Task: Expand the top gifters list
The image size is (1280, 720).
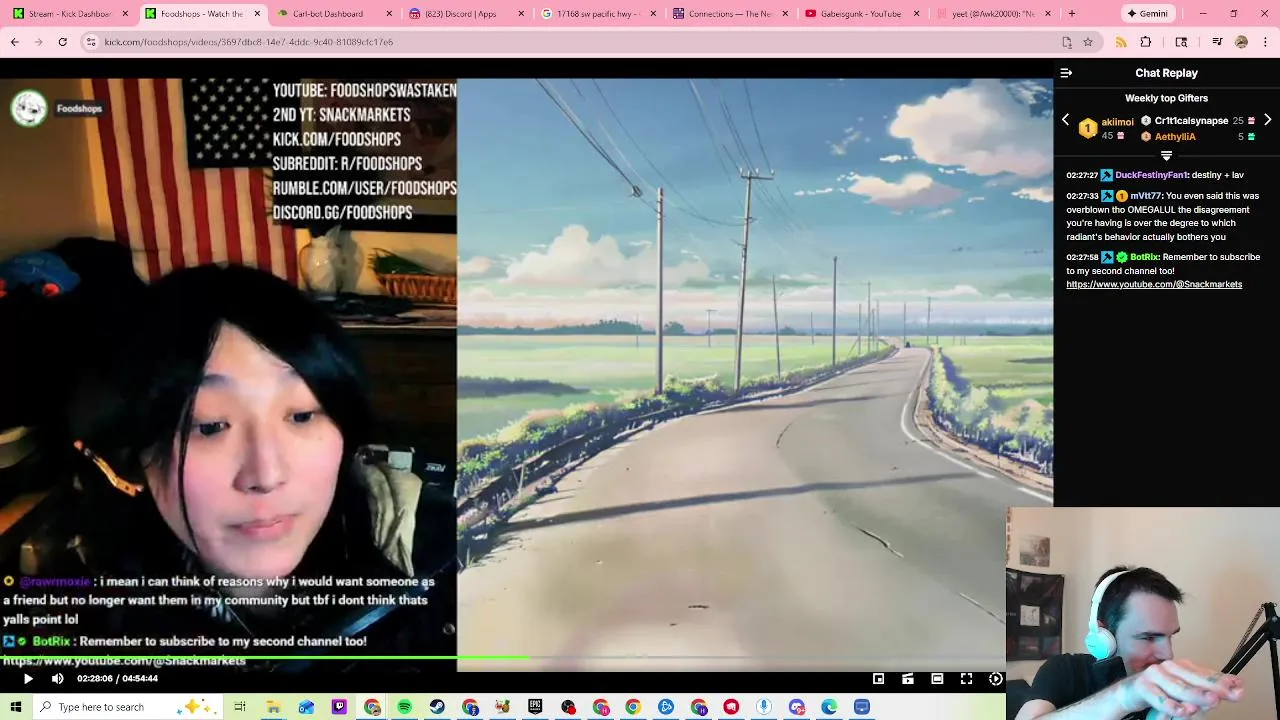Action: (1166, 156)
